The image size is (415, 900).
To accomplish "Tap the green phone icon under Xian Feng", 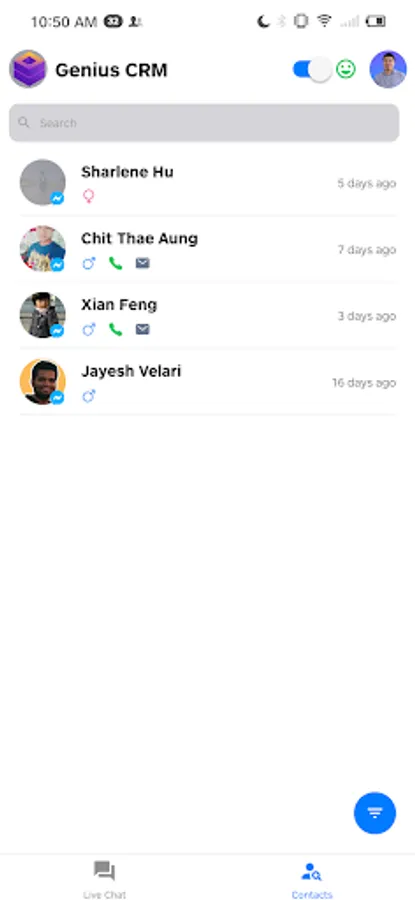I will pyautogui.click(x=116, y=329).
